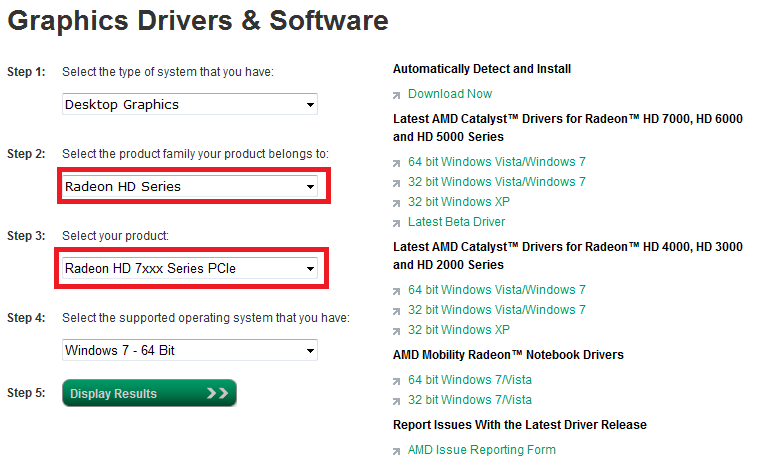
Task: Open the Radeon HD Series product family dropdown
Action: (x=190, y=186)
